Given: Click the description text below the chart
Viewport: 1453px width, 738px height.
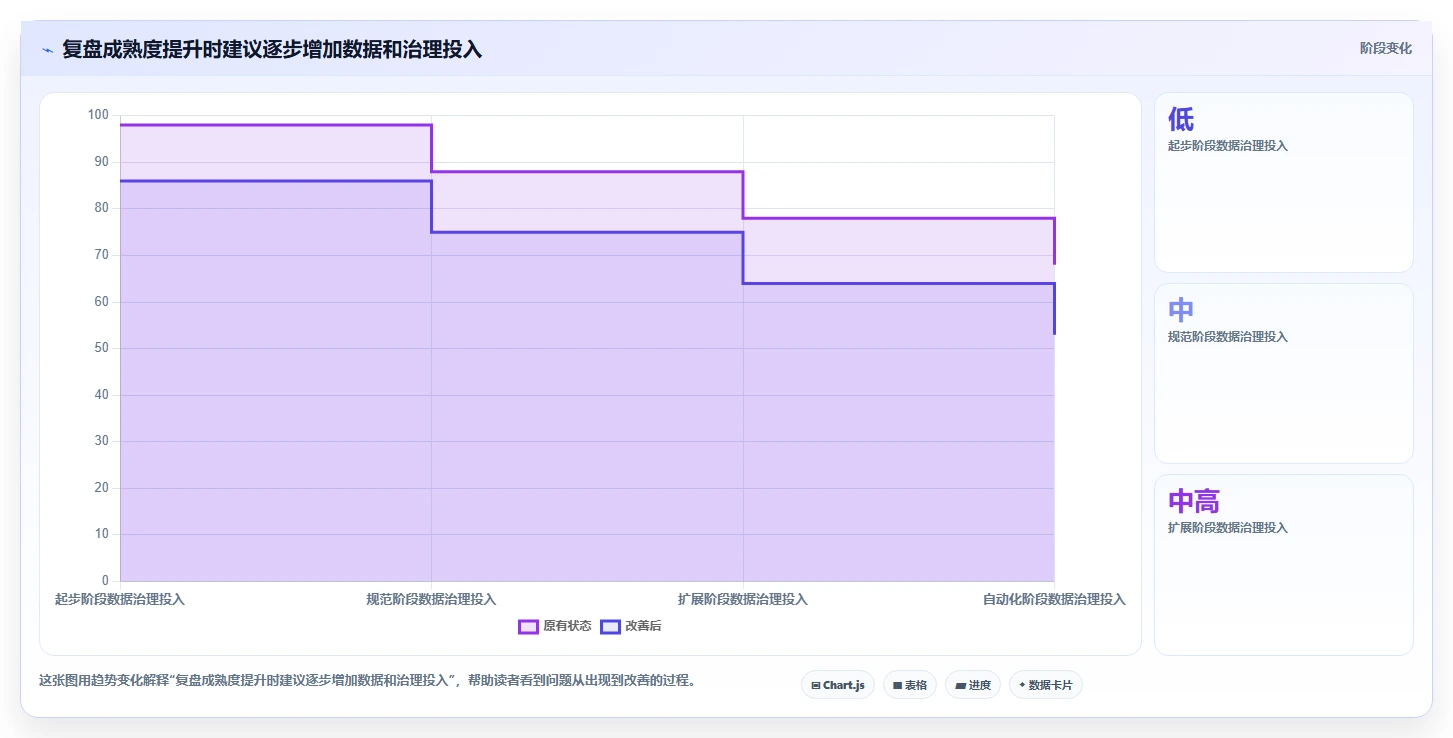Looking at the screenshot, I should (x=367, y=680).
